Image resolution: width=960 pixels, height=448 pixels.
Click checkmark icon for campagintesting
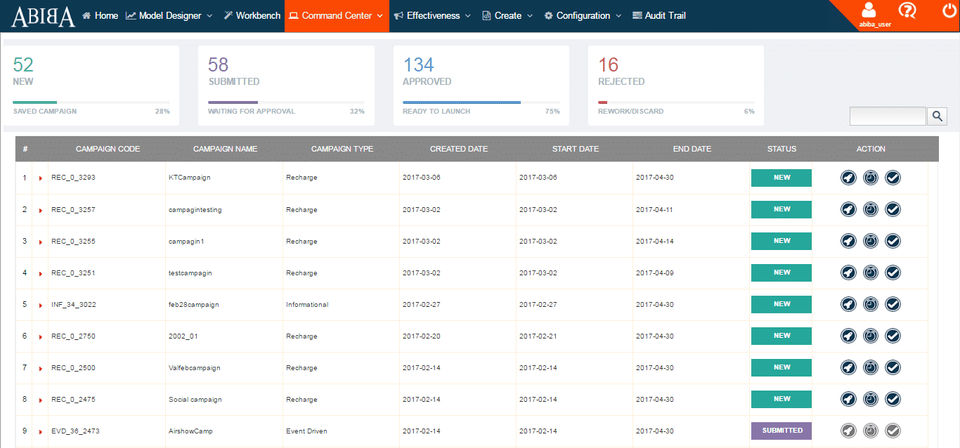[x=893, y=209]
